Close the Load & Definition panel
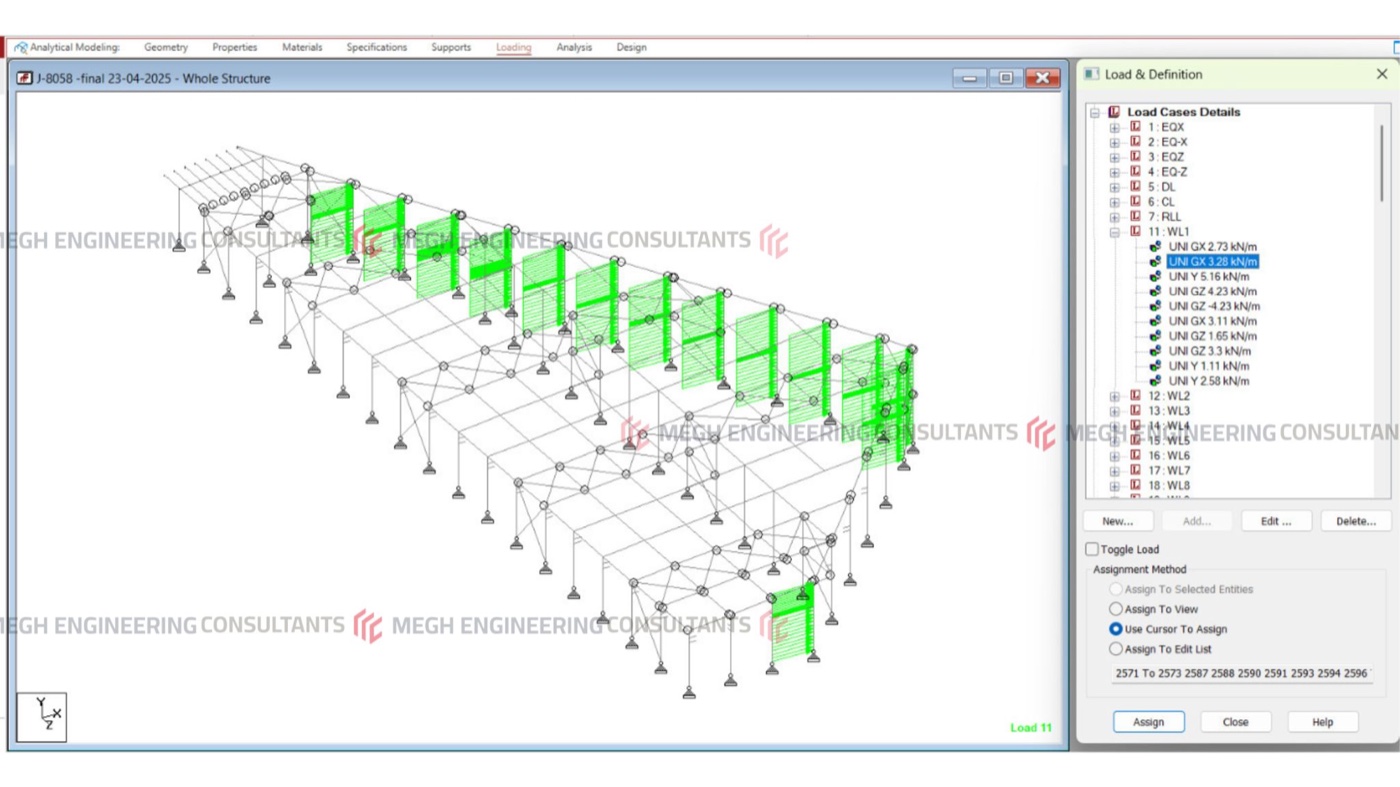The width and height of the screenshot is (1400, 787). point(1382,74)
